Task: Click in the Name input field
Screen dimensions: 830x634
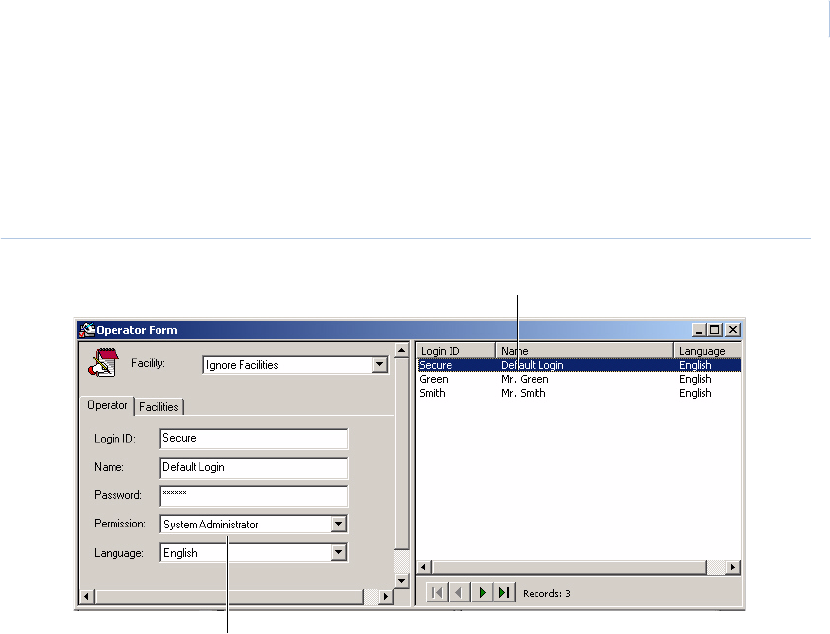Action: pos(254,468)
